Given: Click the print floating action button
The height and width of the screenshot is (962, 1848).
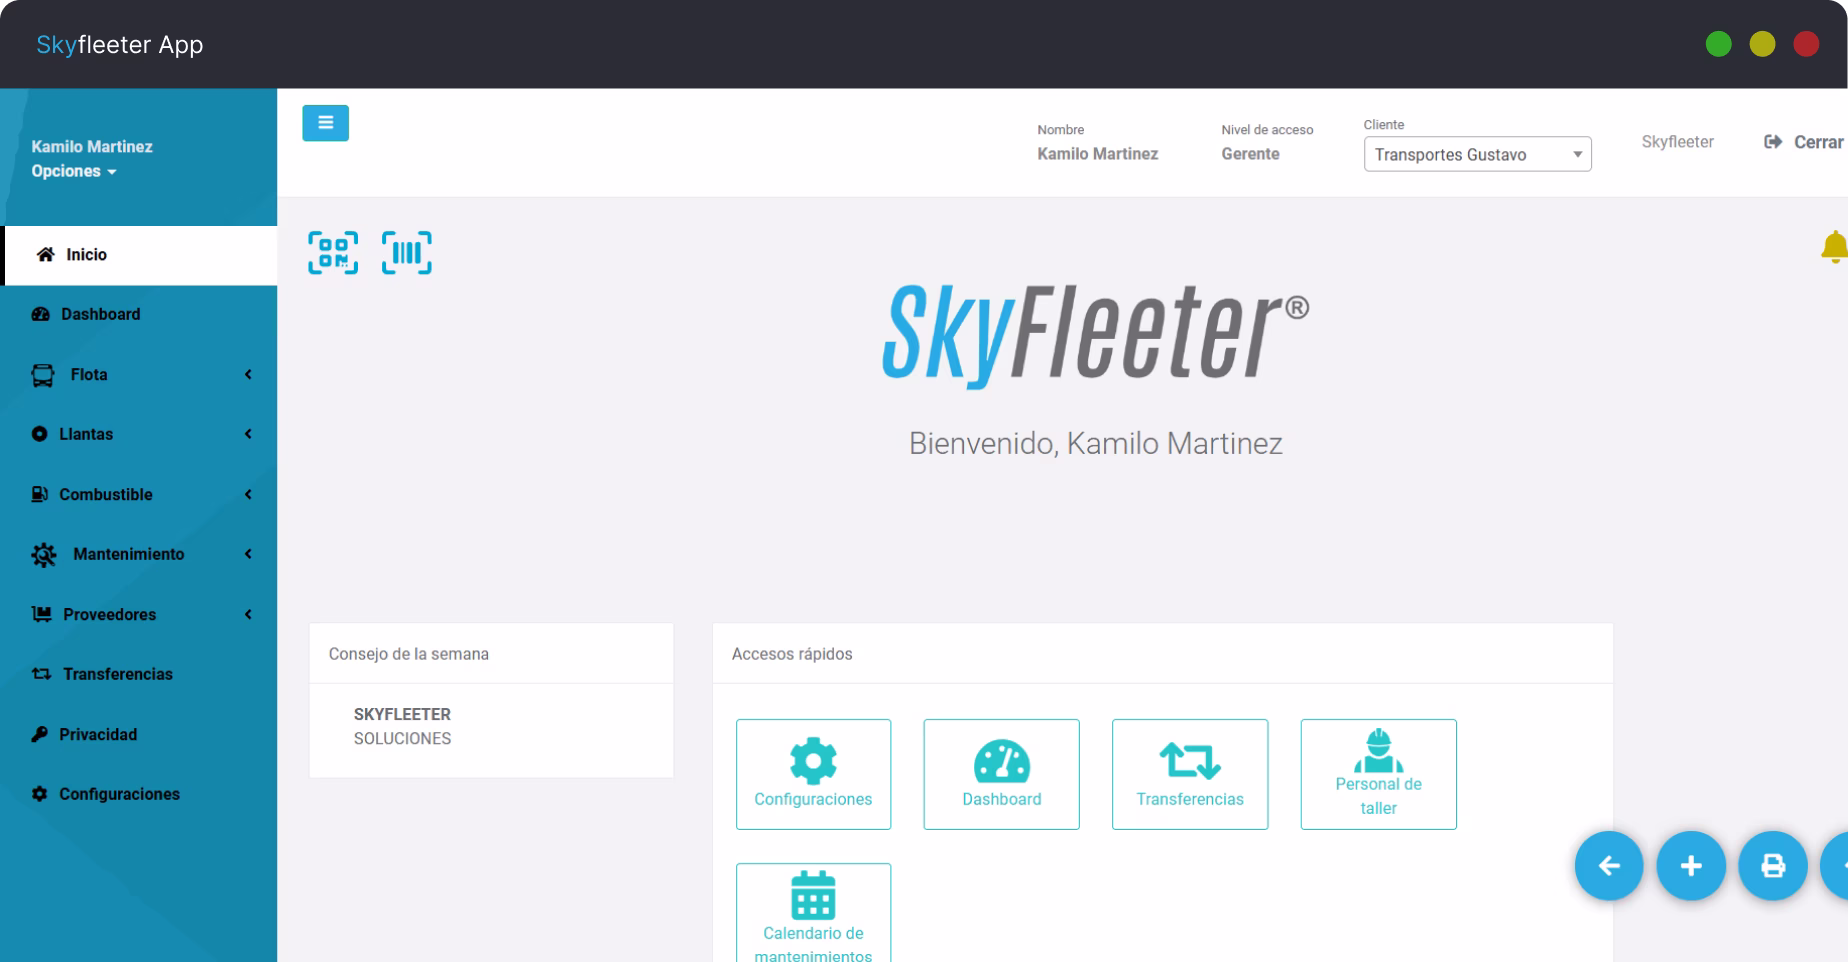Looking at the screenshot, I should [1773, 865].
